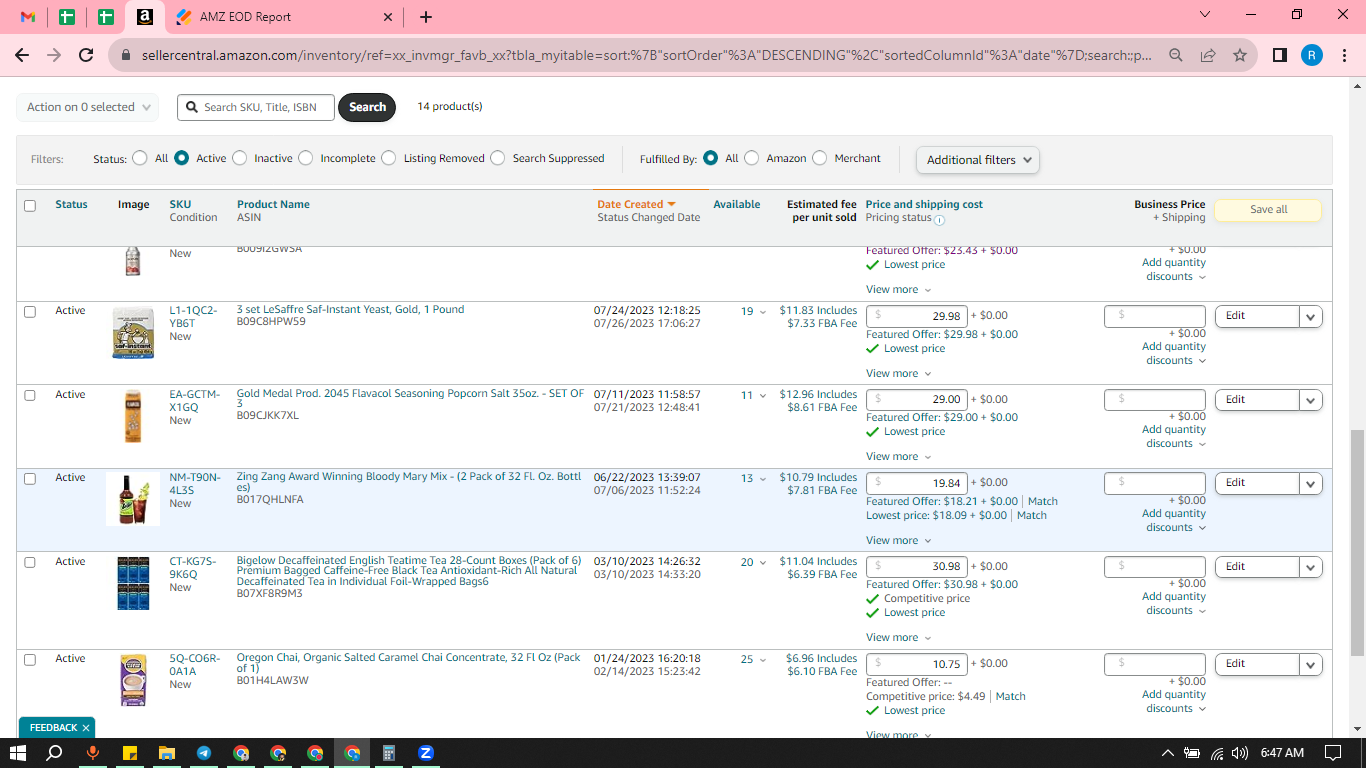1366x768 pixels.
Task: Open Windows taskbar search
Action: pos(55,753)
